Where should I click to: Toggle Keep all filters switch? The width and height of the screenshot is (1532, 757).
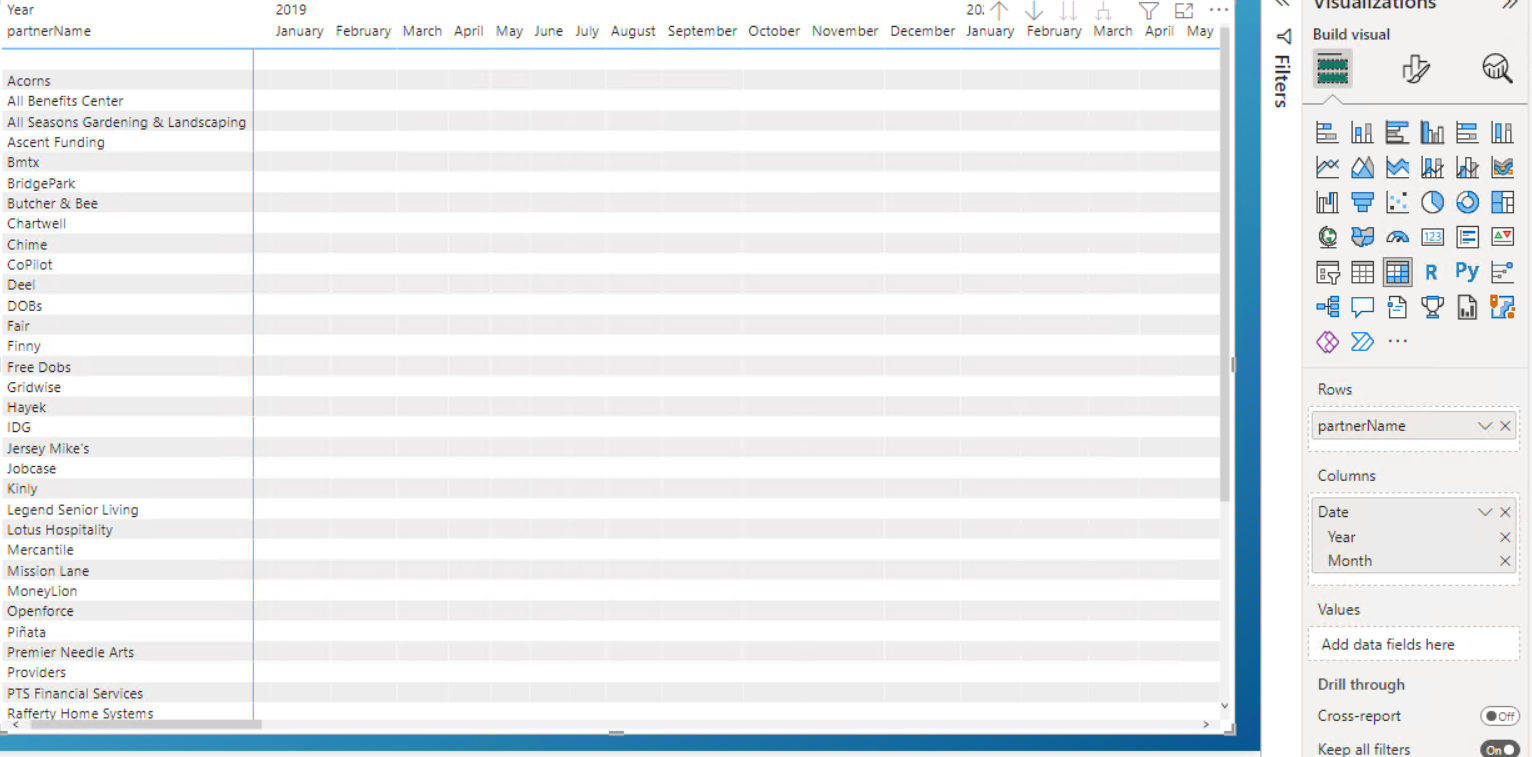pos(1499,749)
